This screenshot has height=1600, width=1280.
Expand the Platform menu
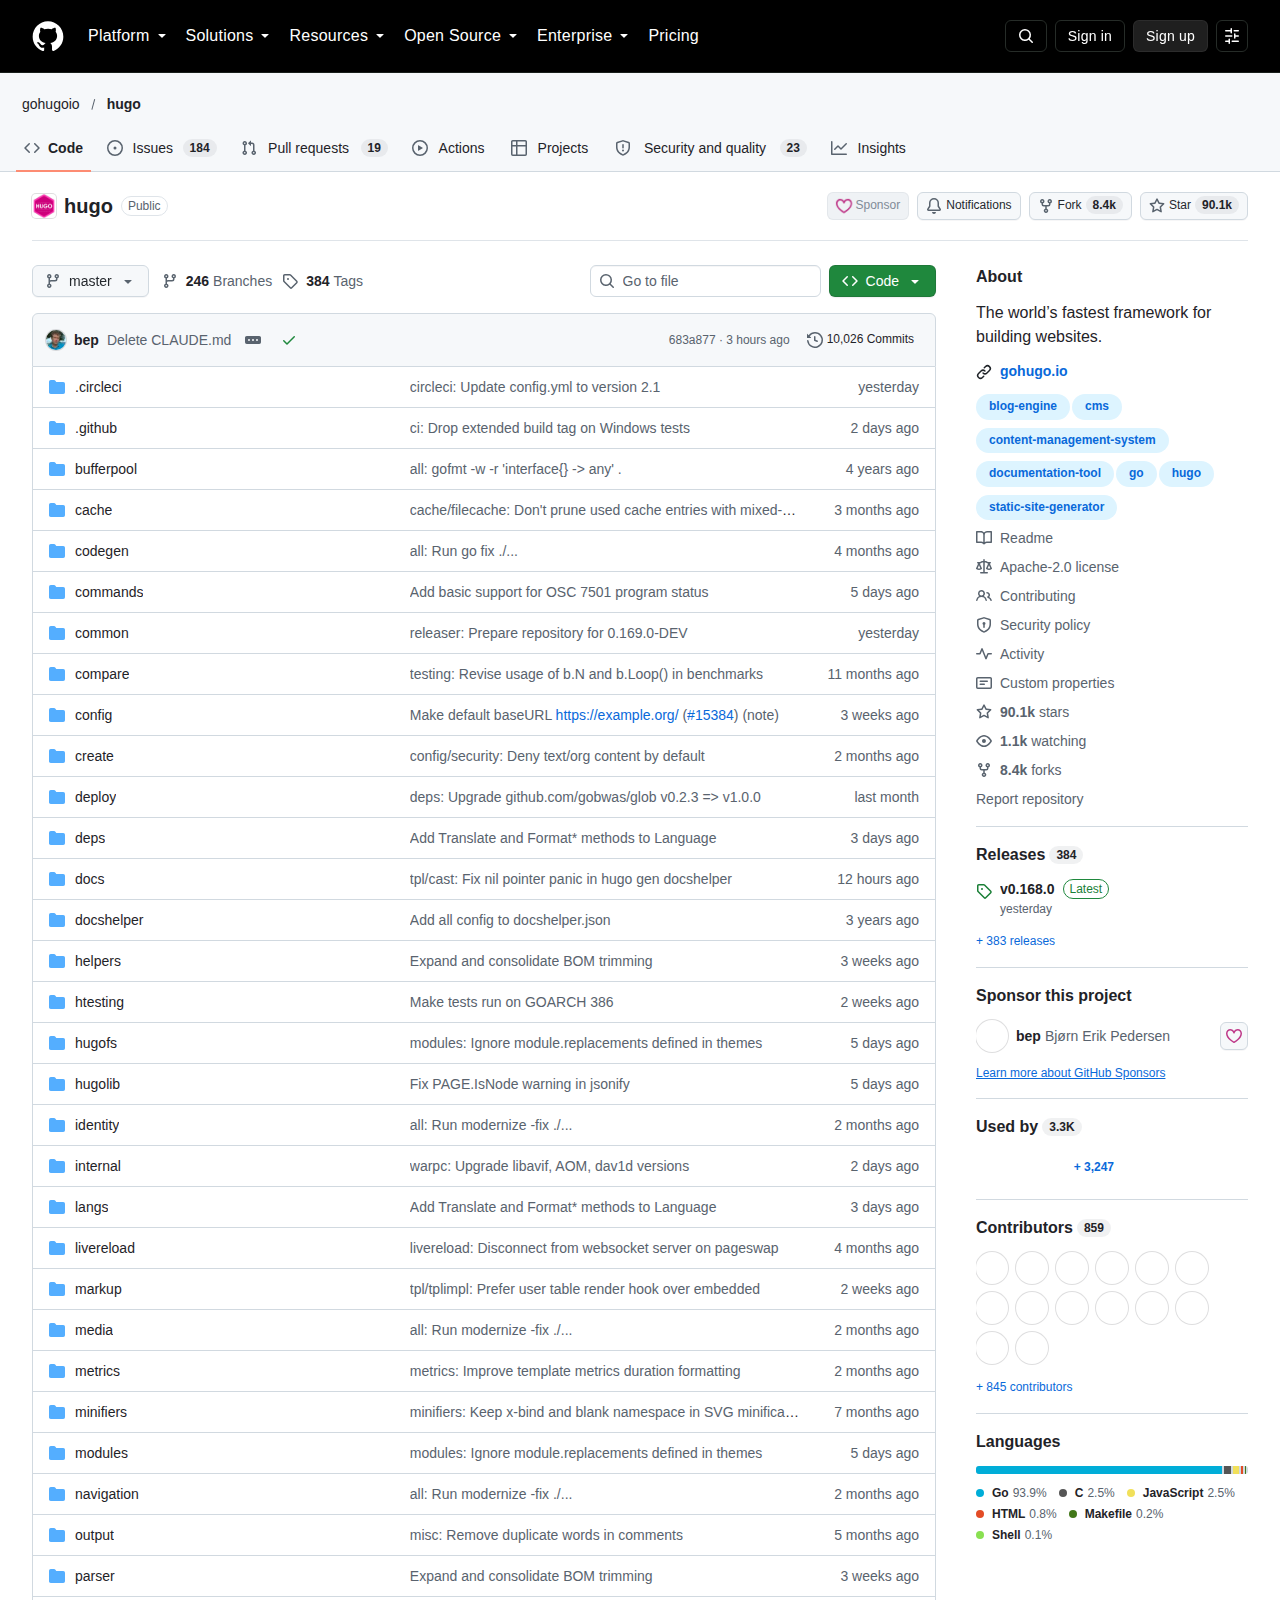coord(127,36)
